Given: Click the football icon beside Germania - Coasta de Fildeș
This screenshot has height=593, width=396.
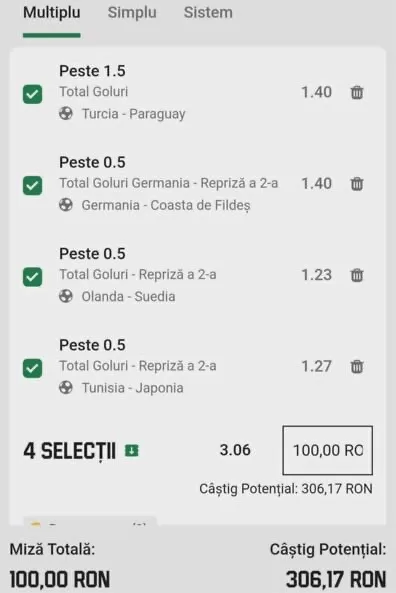Looking at the screenshot, I should coord(66,205).
